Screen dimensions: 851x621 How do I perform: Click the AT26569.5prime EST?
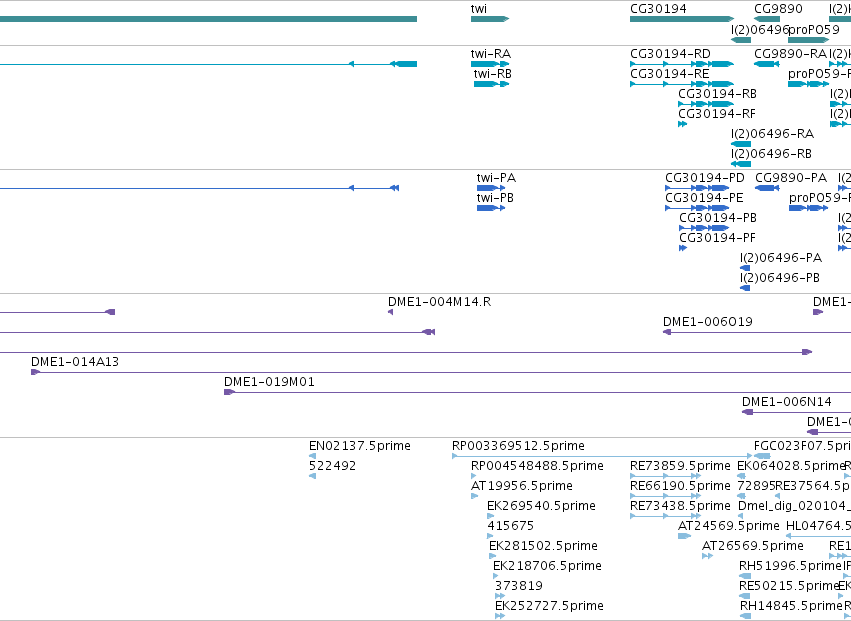coord(707,557)
